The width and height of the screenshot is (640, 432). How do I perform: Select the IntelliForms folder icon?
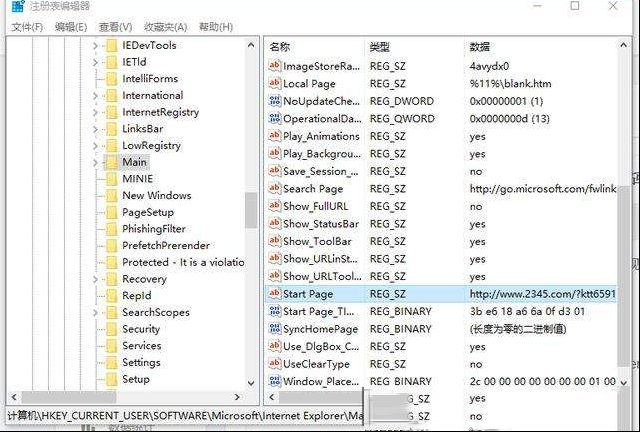(111, 79)
